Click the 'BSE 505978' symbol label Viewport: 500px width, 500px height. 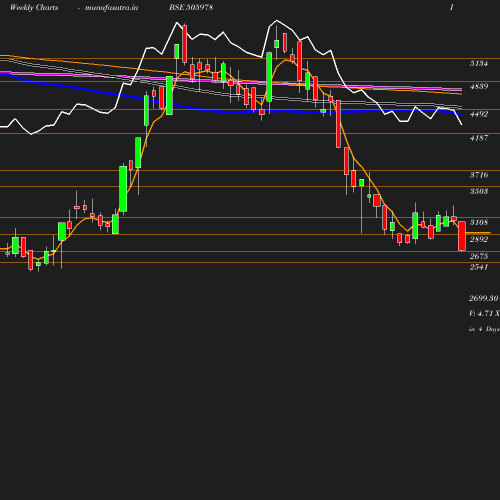[x=191, y=7]
